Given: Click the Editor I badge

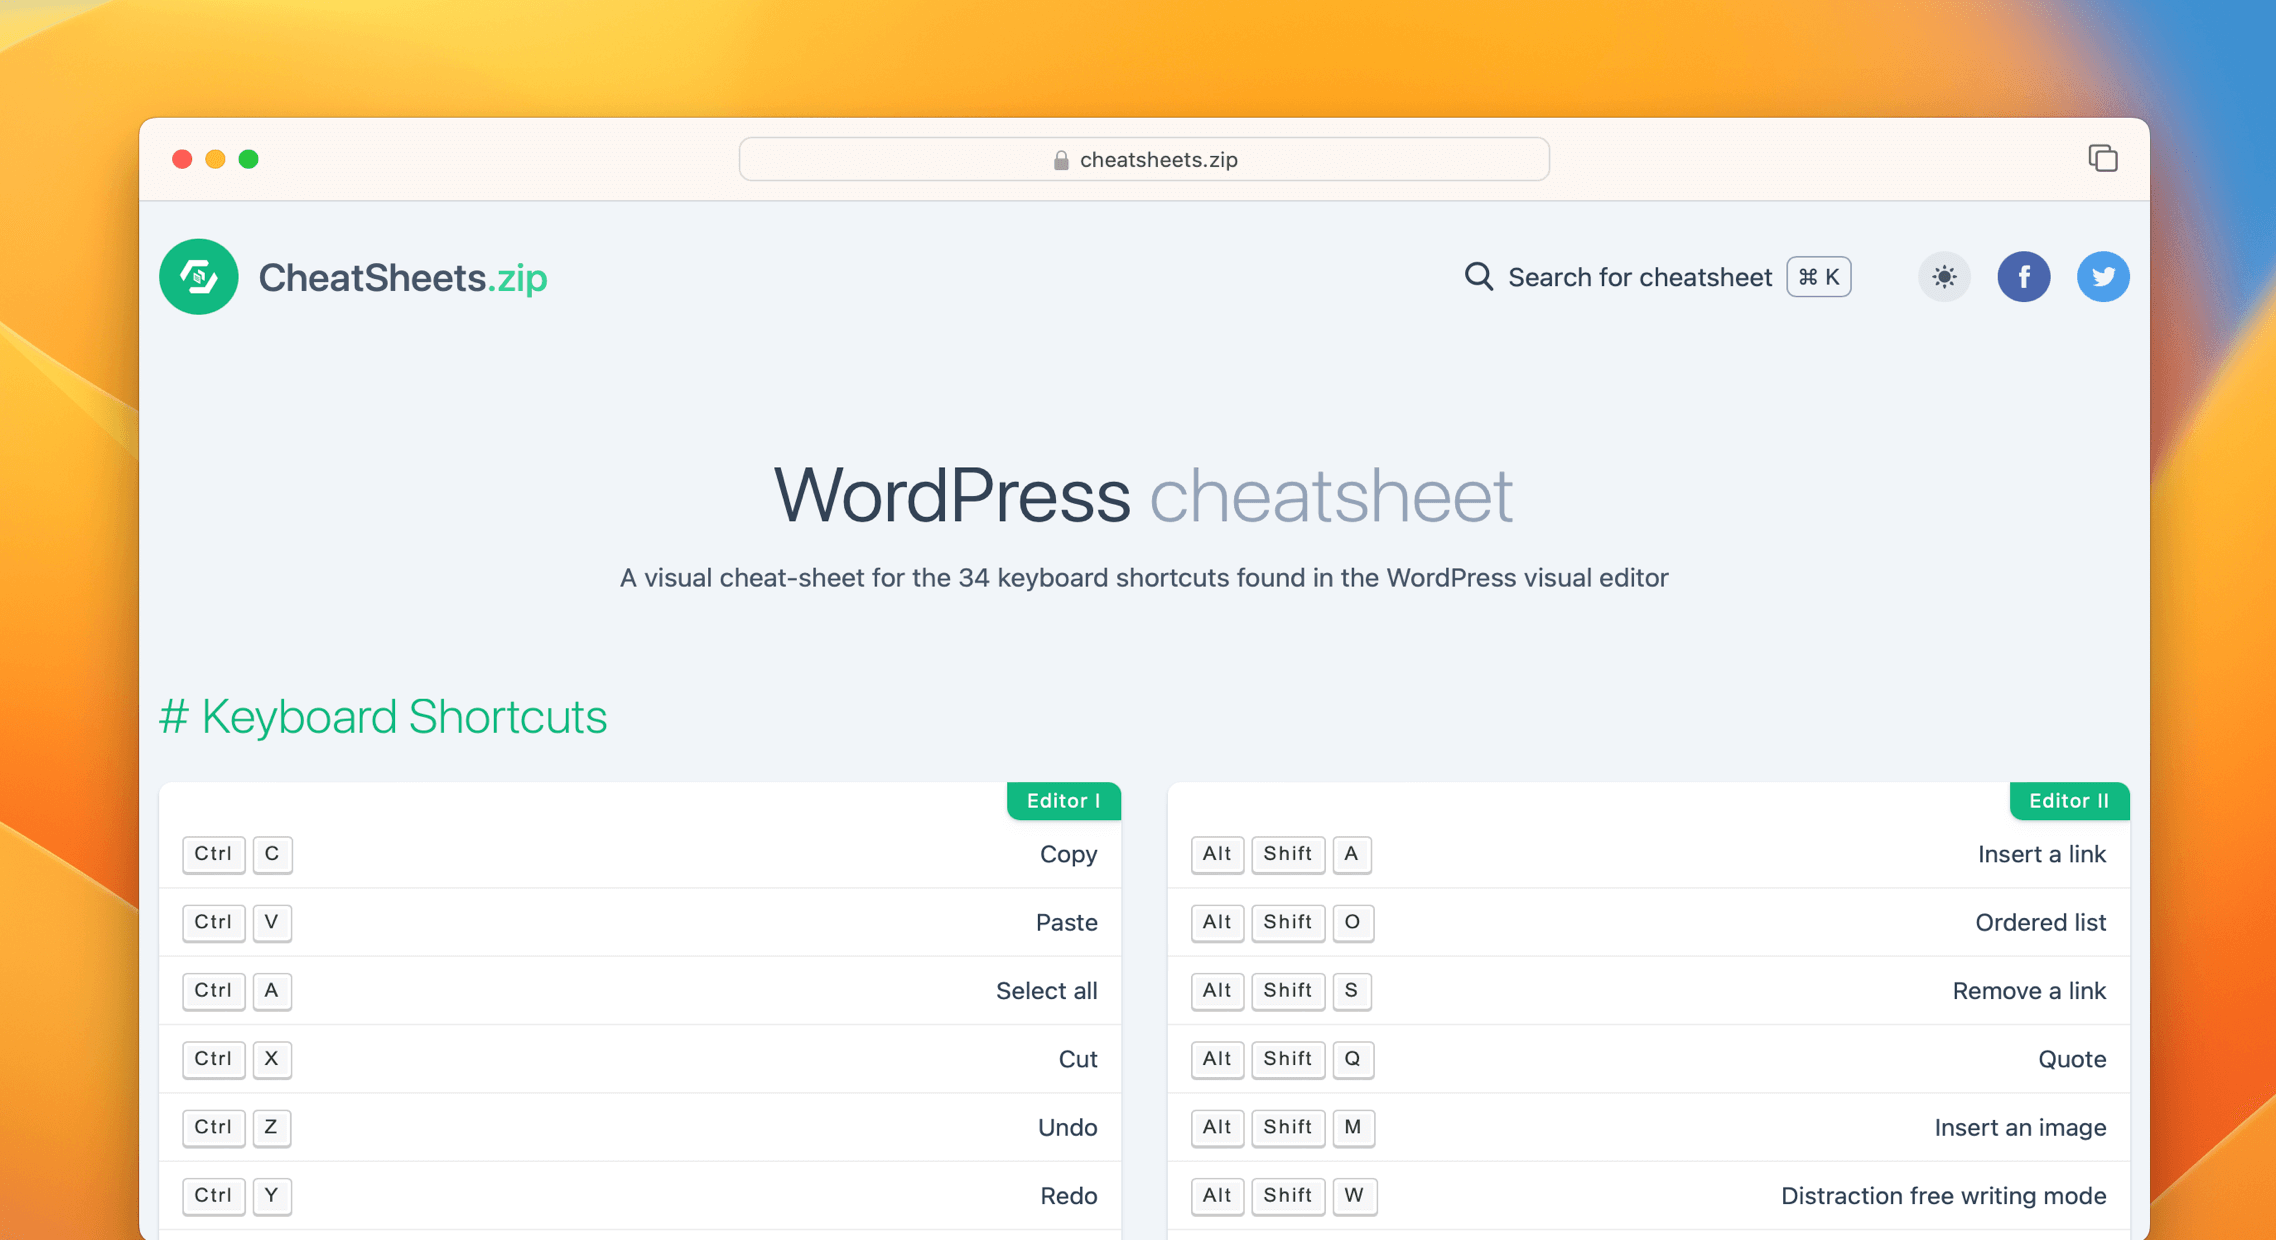Looking at the screenshot, I should 1063,800.
